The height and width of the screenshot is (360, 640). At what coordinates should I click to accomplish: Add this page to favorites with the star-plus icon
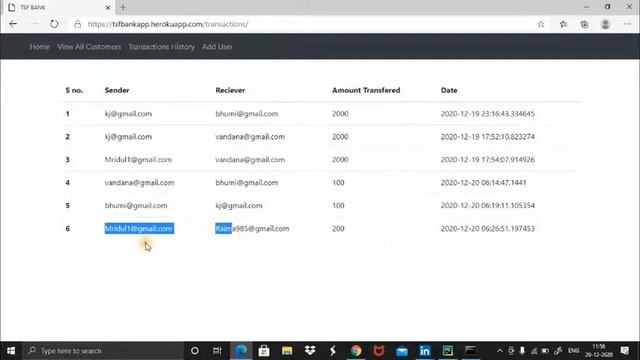tap(541, 24)
